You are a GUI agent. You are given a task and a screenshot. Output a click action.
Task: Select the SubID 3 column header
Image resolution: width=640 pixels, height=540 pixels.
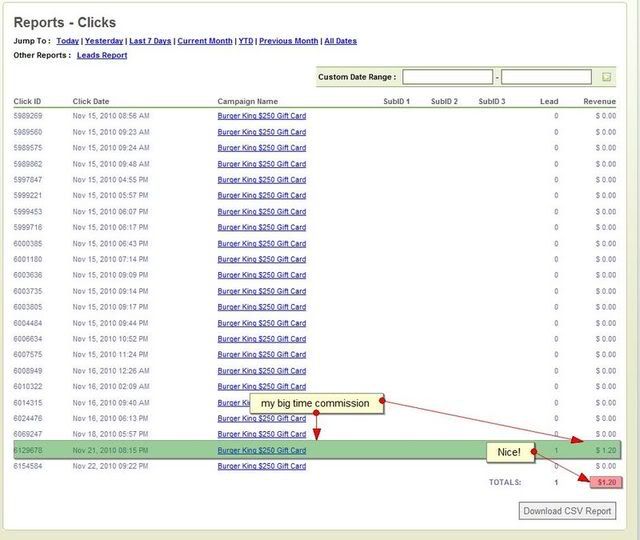[x=492, y=101]
